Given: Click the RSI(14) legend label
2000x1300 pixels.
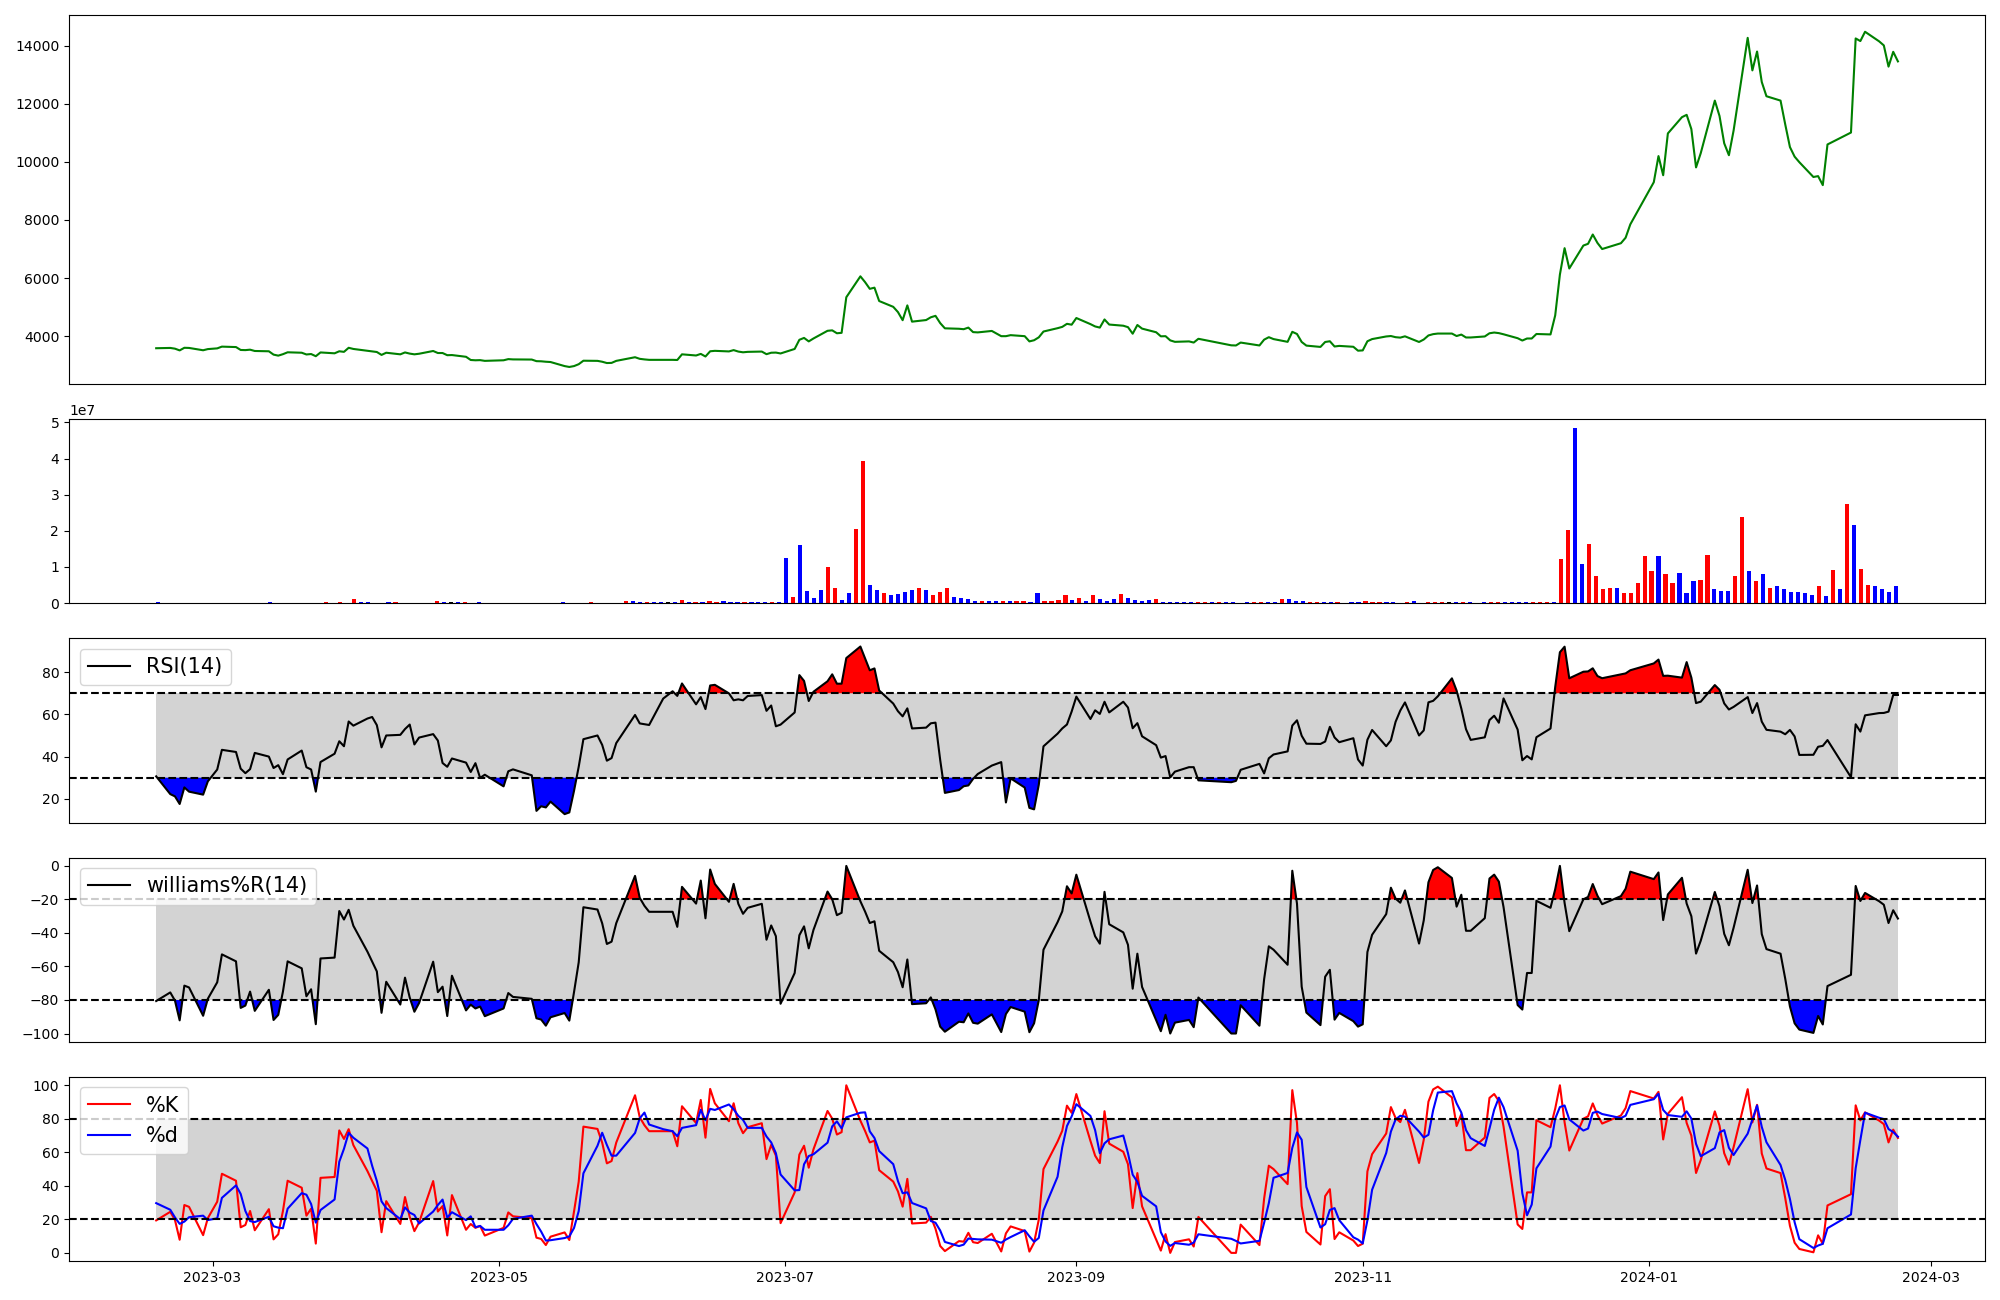Looking at the screenshot, I should tap(184, 666).
